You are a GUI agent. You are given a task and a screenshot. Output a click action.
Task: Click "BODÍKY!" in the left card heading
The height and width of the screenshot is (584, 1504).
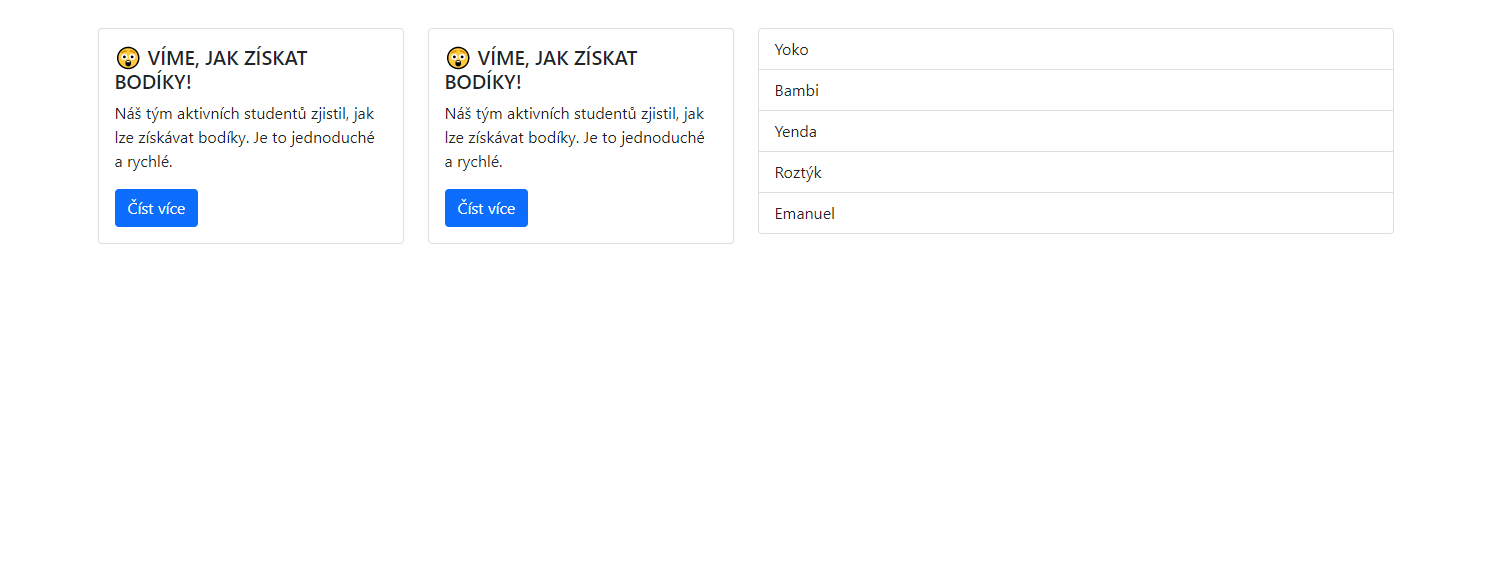click(153, 83)
